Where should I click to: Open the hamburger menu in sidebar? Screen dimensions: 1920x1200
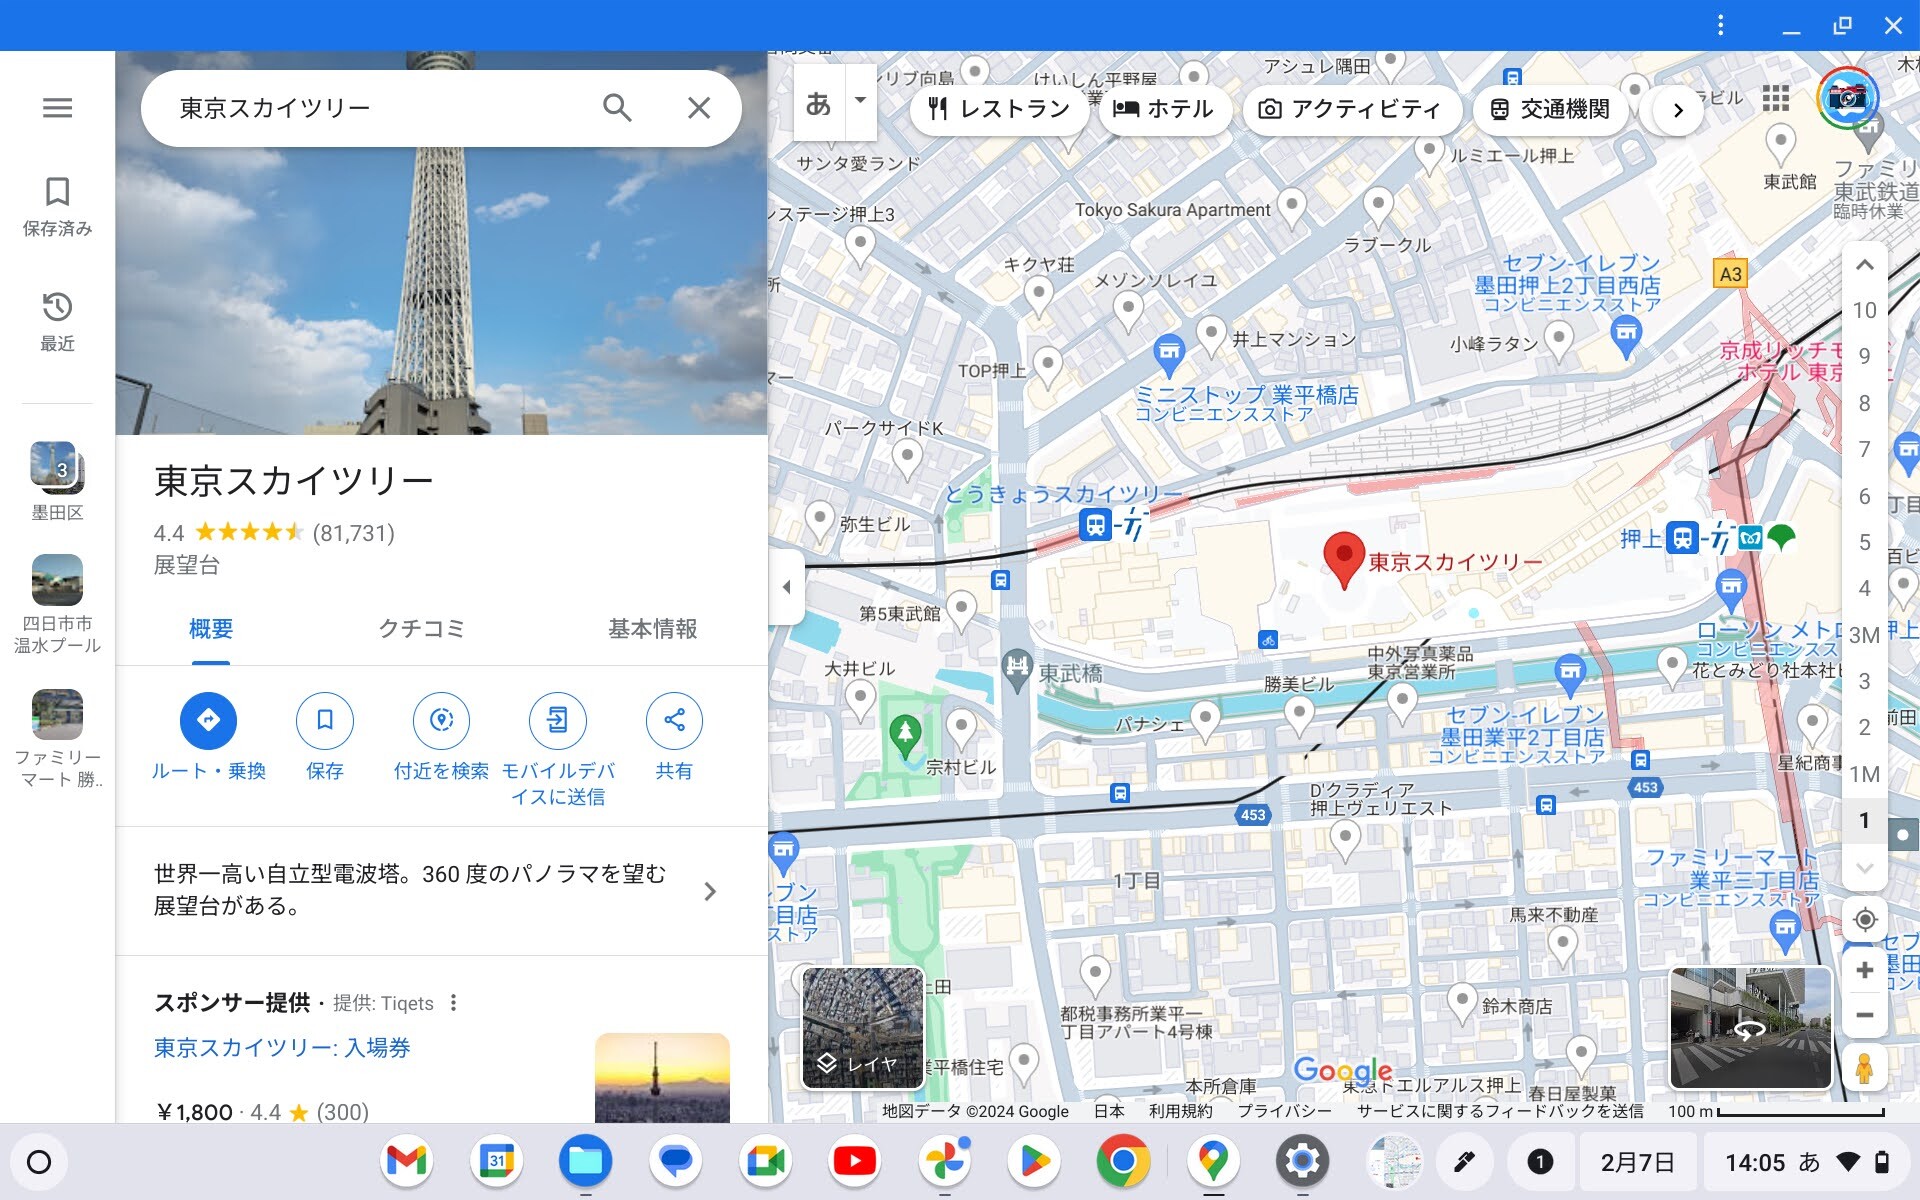pos(57,108)
